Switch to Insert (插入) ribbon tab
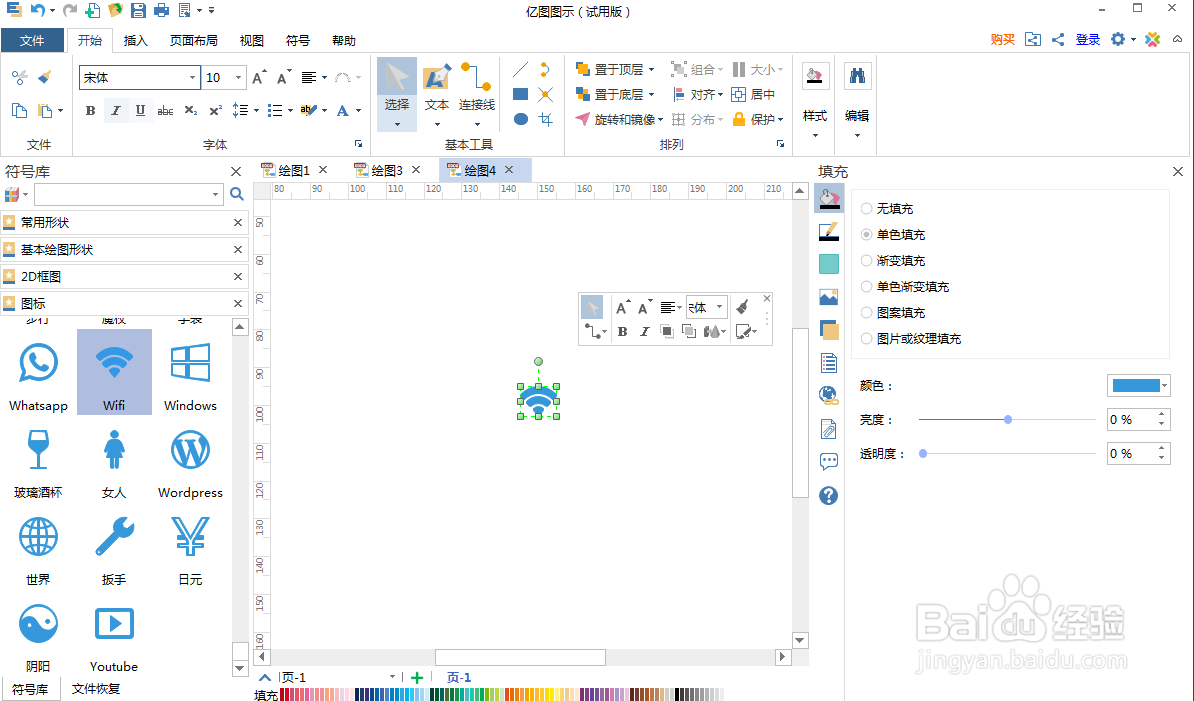The height and width of the screenshot is (701, 1194). [136, 40]
